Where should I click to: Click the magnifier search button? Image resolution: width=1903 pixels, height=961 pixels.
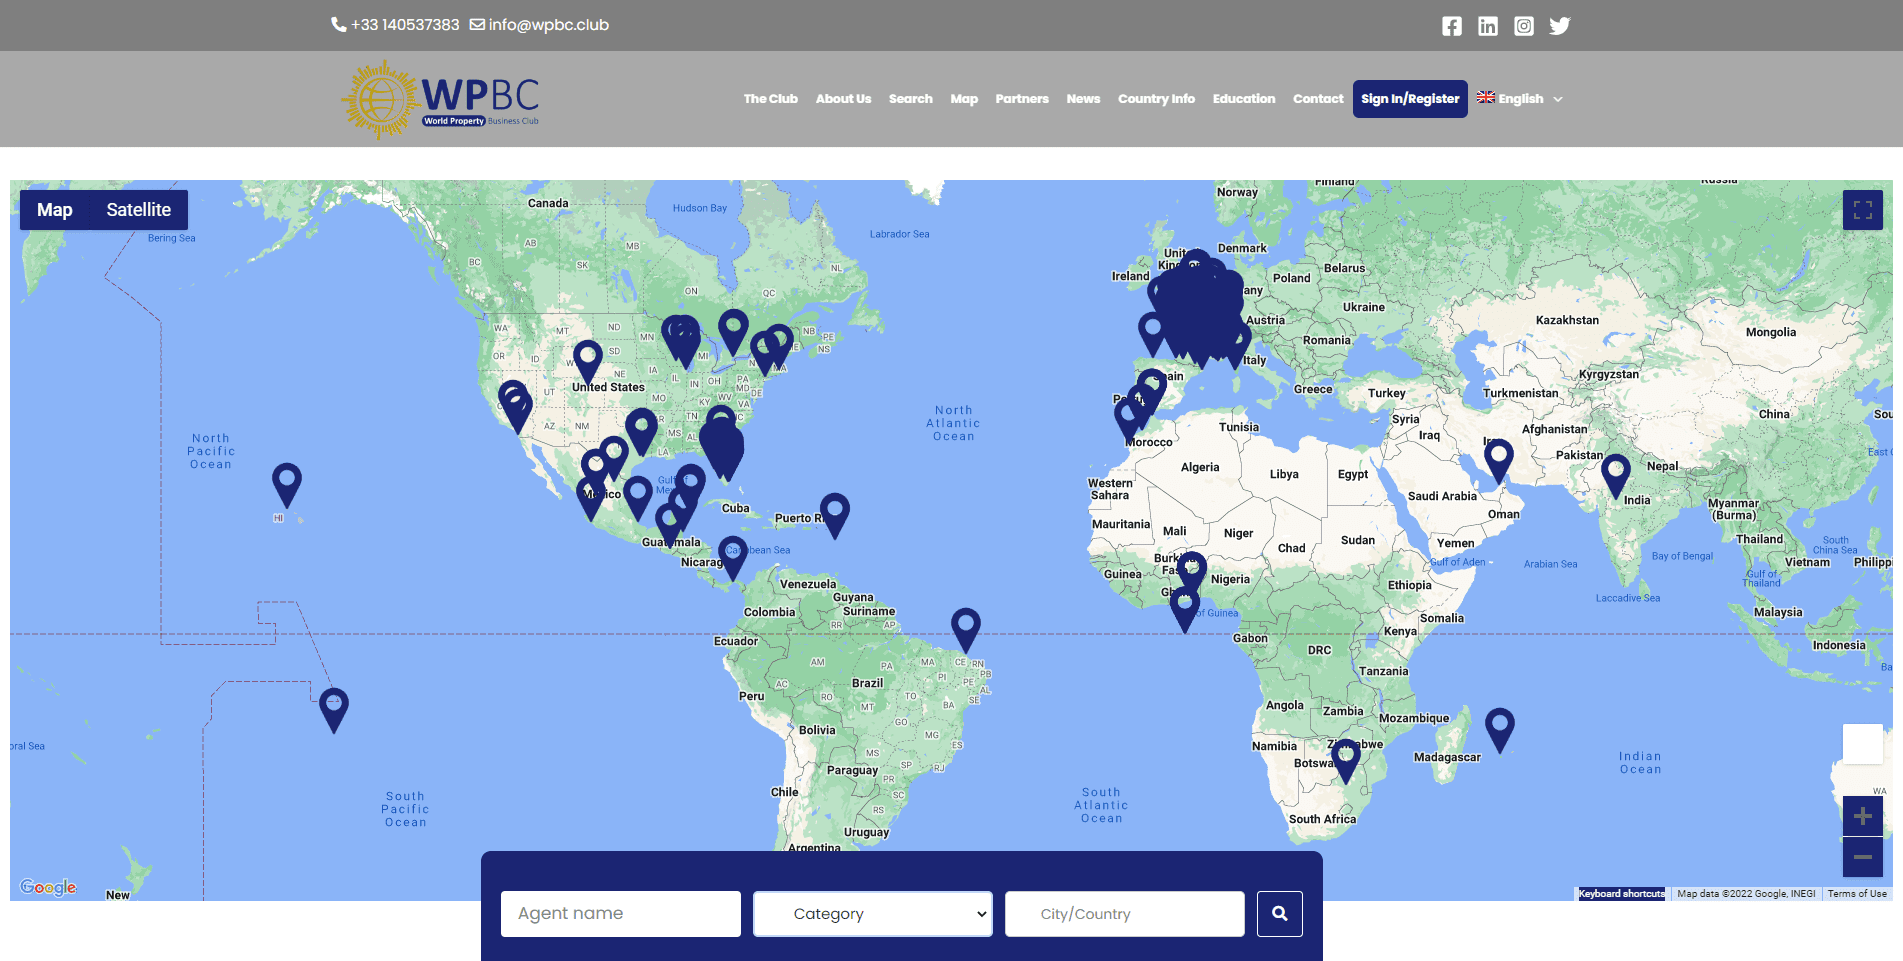pos(1279,913)
